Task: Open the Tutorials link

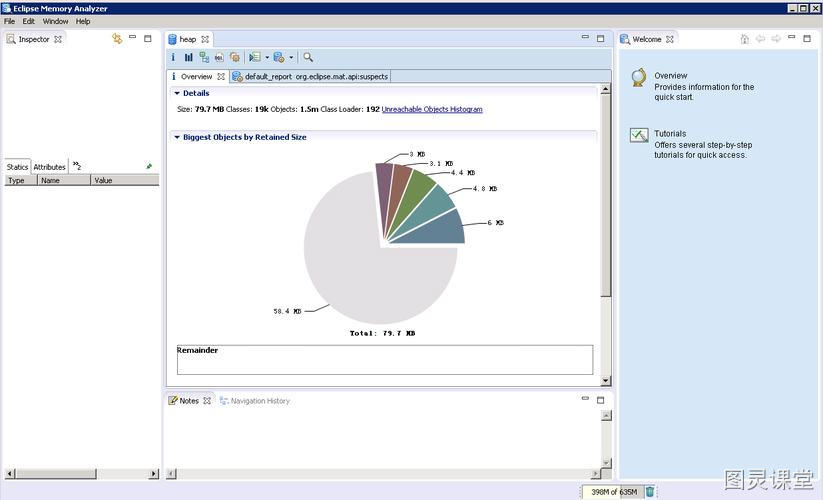Action: pos(670,134)
